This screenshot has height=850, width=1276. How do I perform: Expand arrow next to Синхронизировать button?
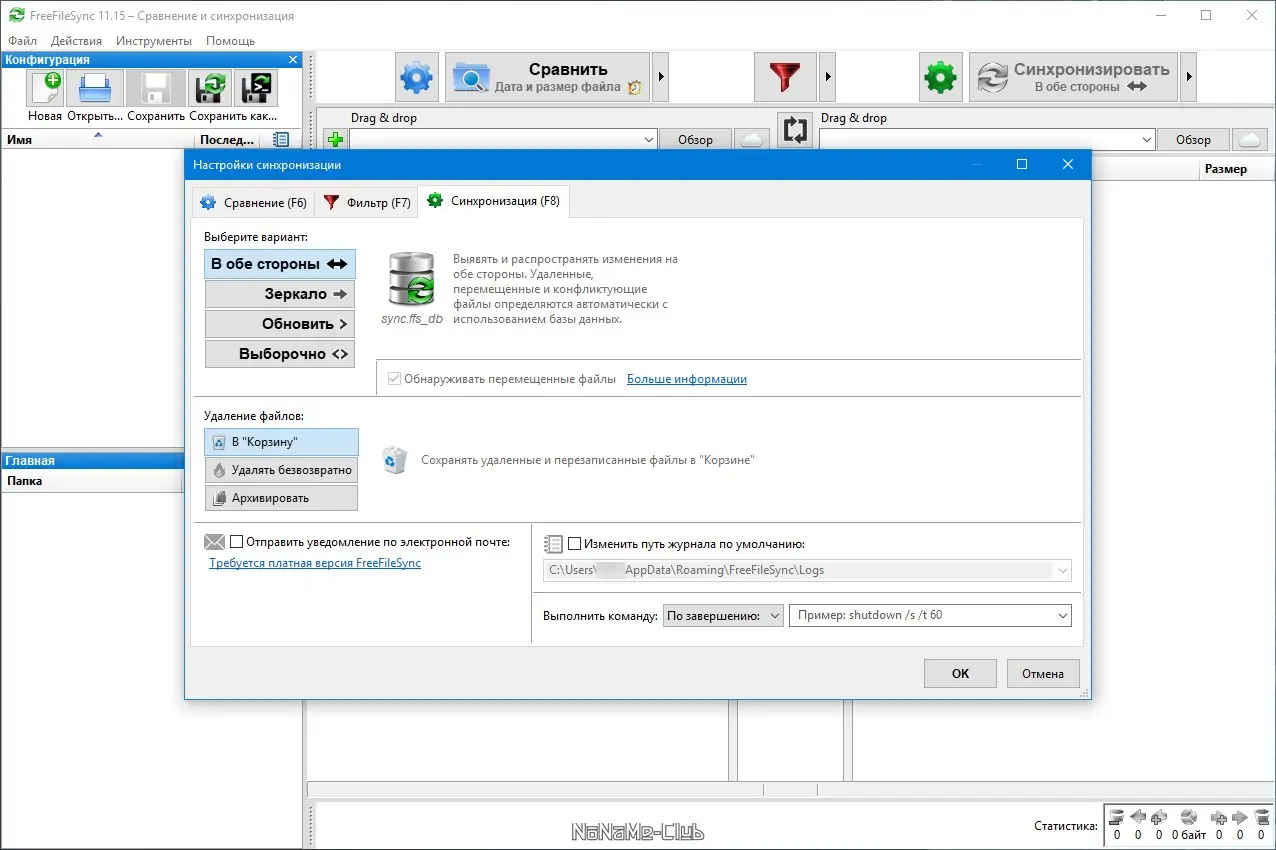[x=1188, y=77]
